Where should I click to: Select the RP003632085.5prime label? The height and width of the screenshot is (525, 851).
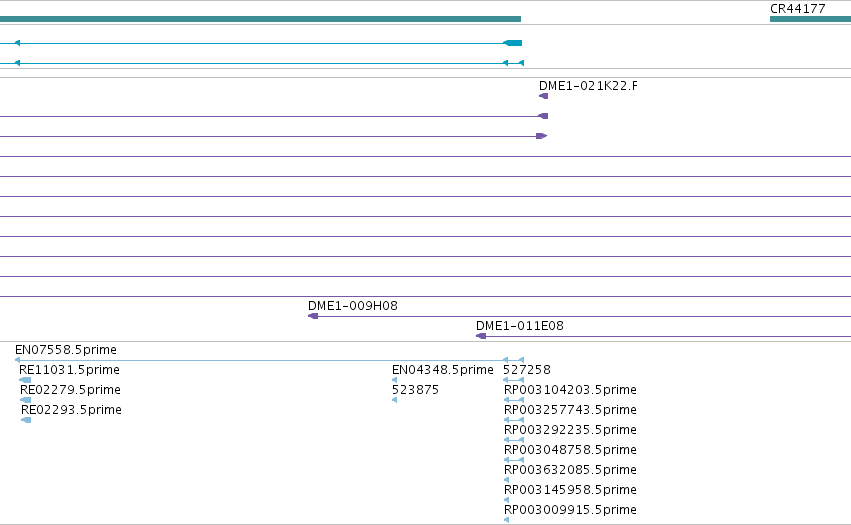570,470
